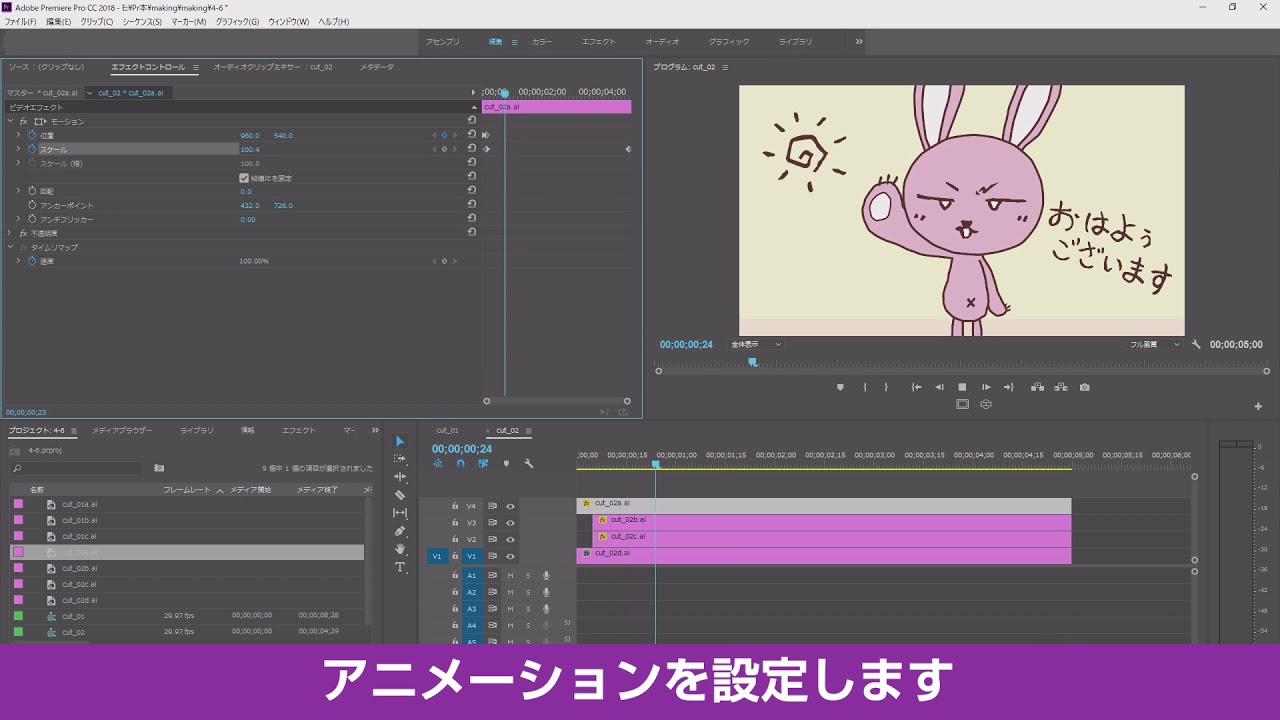Select the Pen tool
The width and height of the screenshot is (1280, 720).
coord(400,531)
